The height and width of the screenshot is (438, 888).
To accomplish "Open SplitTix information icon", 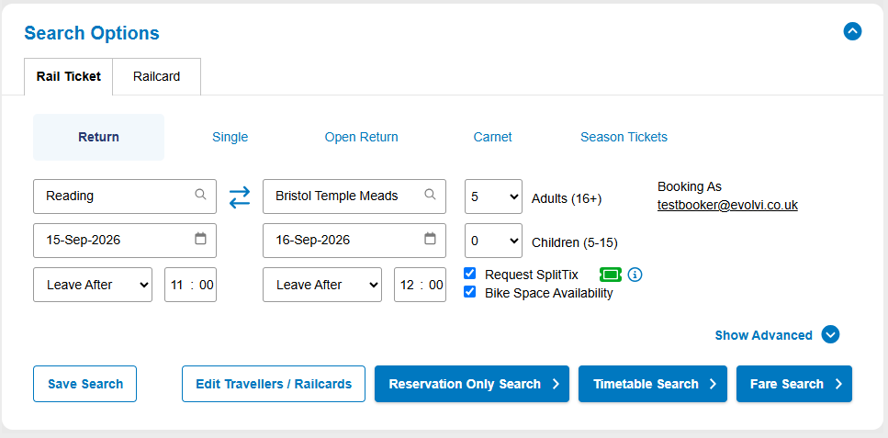I will pyautogui.click(x=635, y=275).
